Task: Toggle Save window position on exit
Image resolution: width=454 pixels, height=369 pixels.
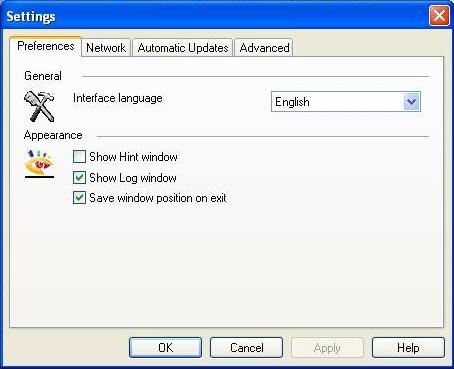Action: coord(79,198)
